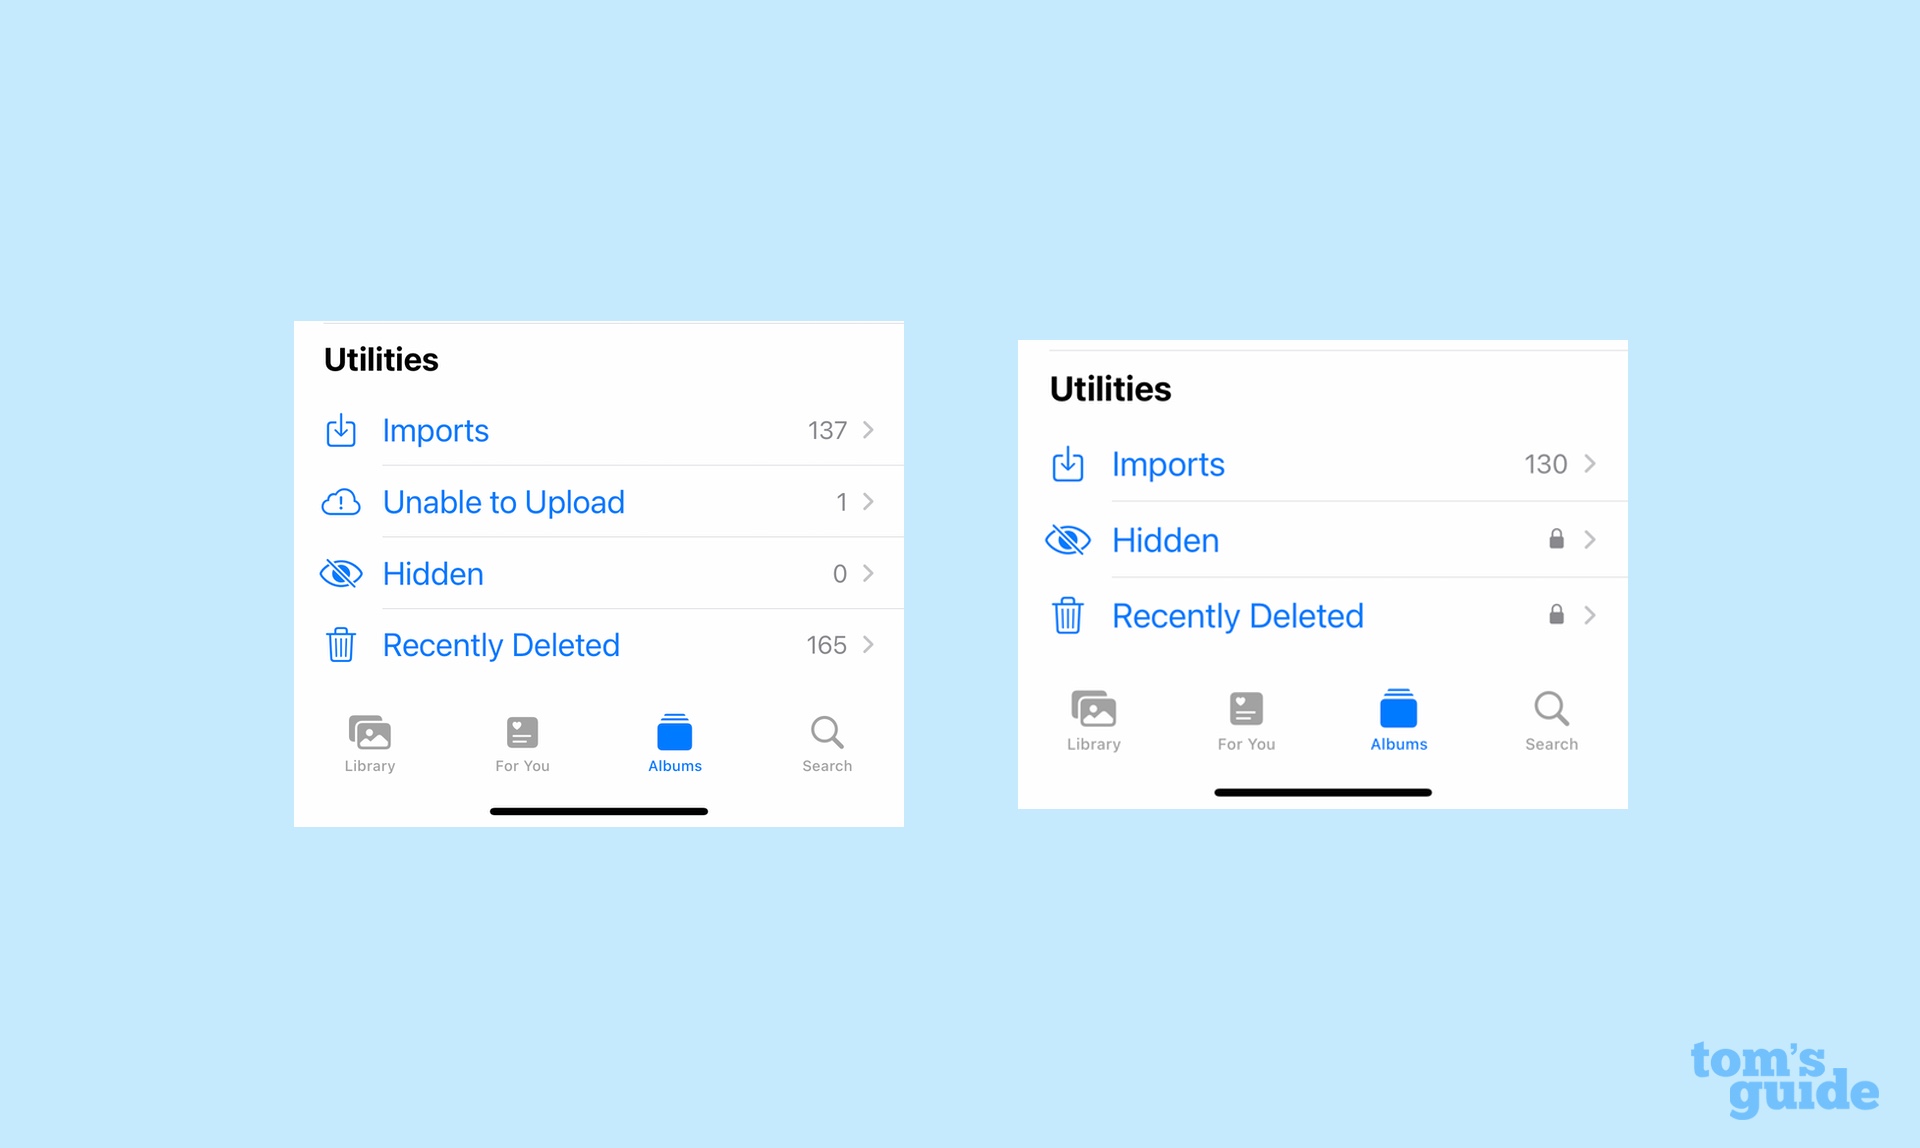The image size is (1920, 1148).
Task: Expand Imports chevron left panel
Action: (x=870, y=430)
